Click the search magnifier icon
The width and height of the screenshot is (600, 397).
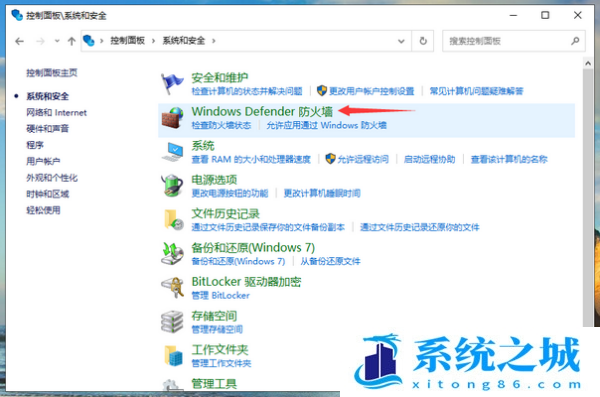[x=575, y=41]
